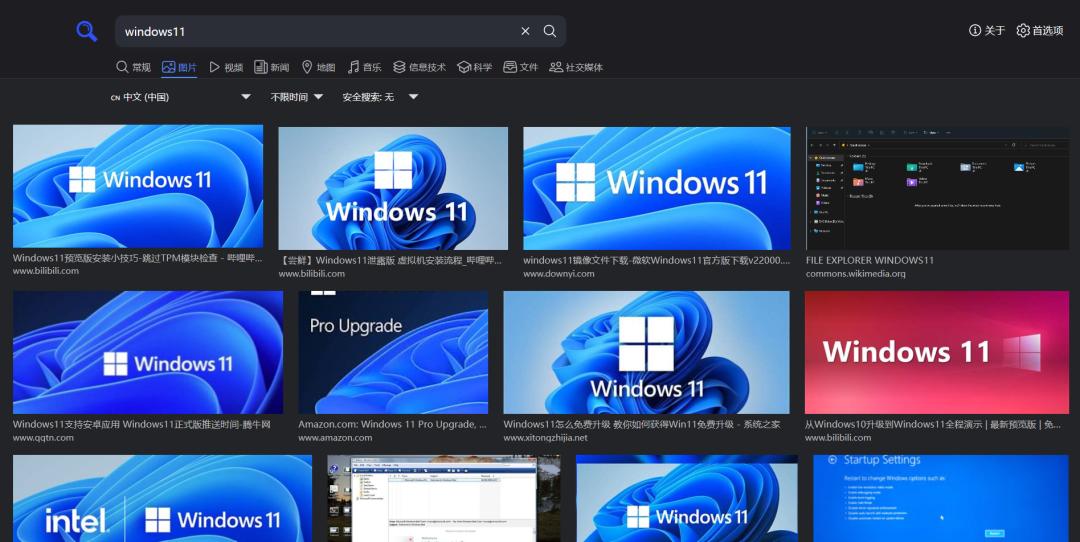Screen dimensions: 1080x542
Task: Click the windows11镜像文件下载 title
Action: coord(657,260)
